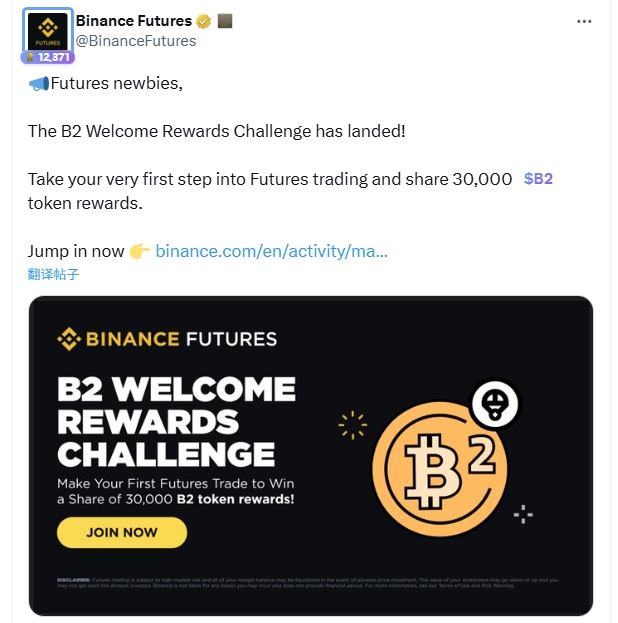Click the orange B2 coin graphic
Screen dimensions: 618x623
tap(440, 469)
